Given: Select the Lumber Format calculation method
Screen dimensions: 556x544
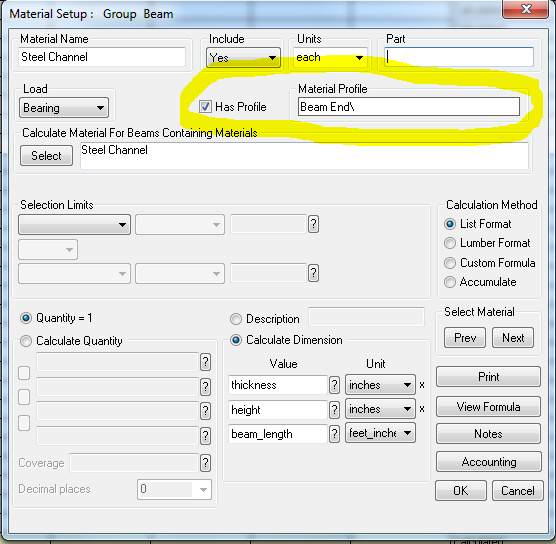Looking at the screenshot, I should pyautogui.click(x=450, y=243).
